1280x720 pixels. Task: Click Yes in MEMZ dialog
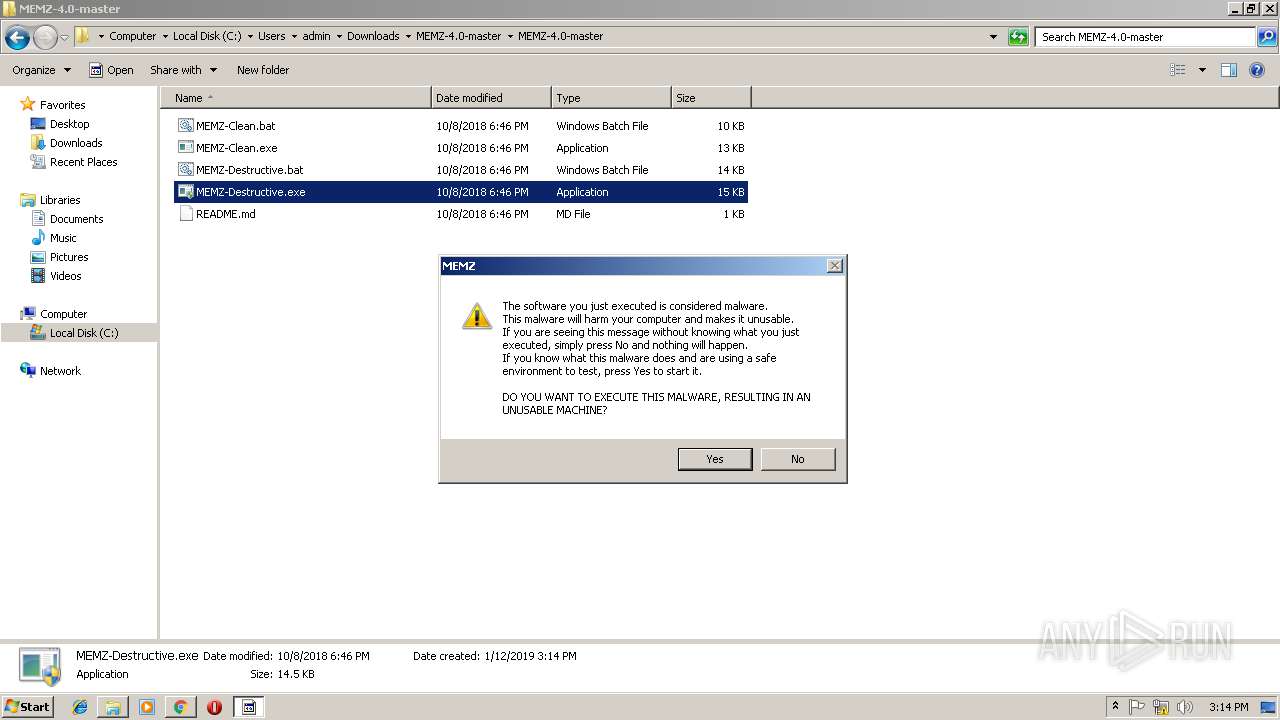[x=715, y=459]
